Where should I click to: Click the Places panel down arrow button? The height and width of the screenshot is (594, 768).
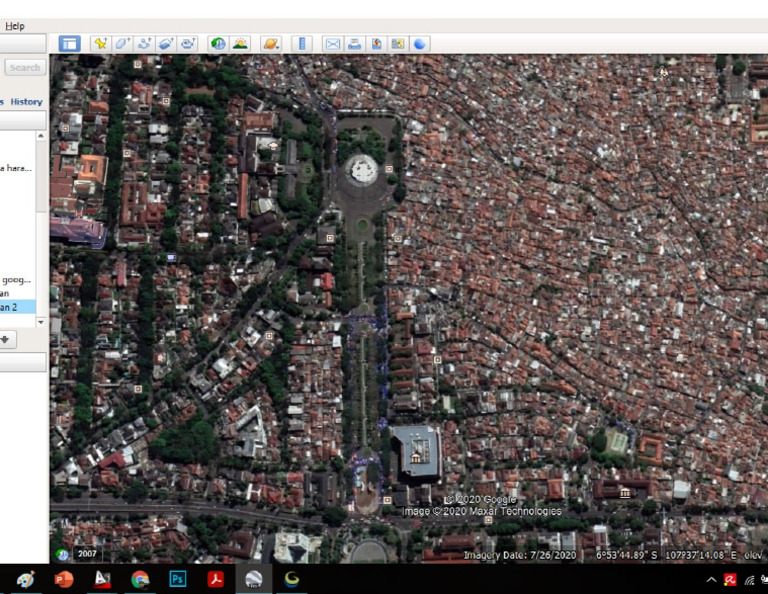[x=5, y=339]
